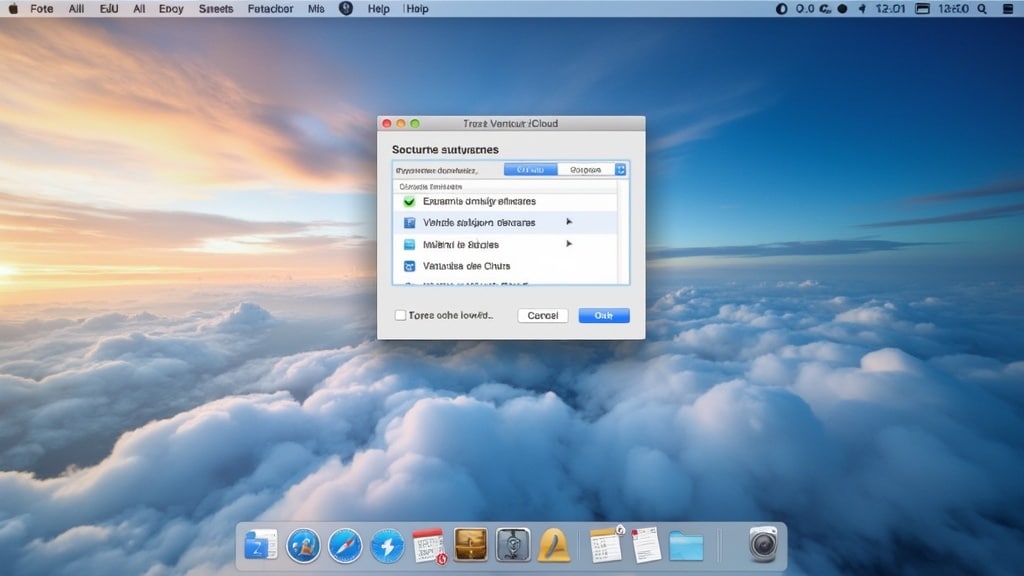Click the half-circle status icon in menu bar

[x=781, y=8]
